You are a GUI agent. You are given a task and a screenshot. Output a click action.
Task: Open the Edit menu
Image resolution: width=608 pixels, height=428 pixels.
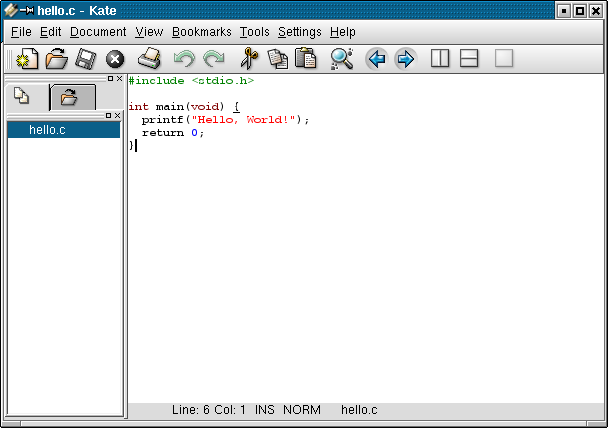point(51,32)
